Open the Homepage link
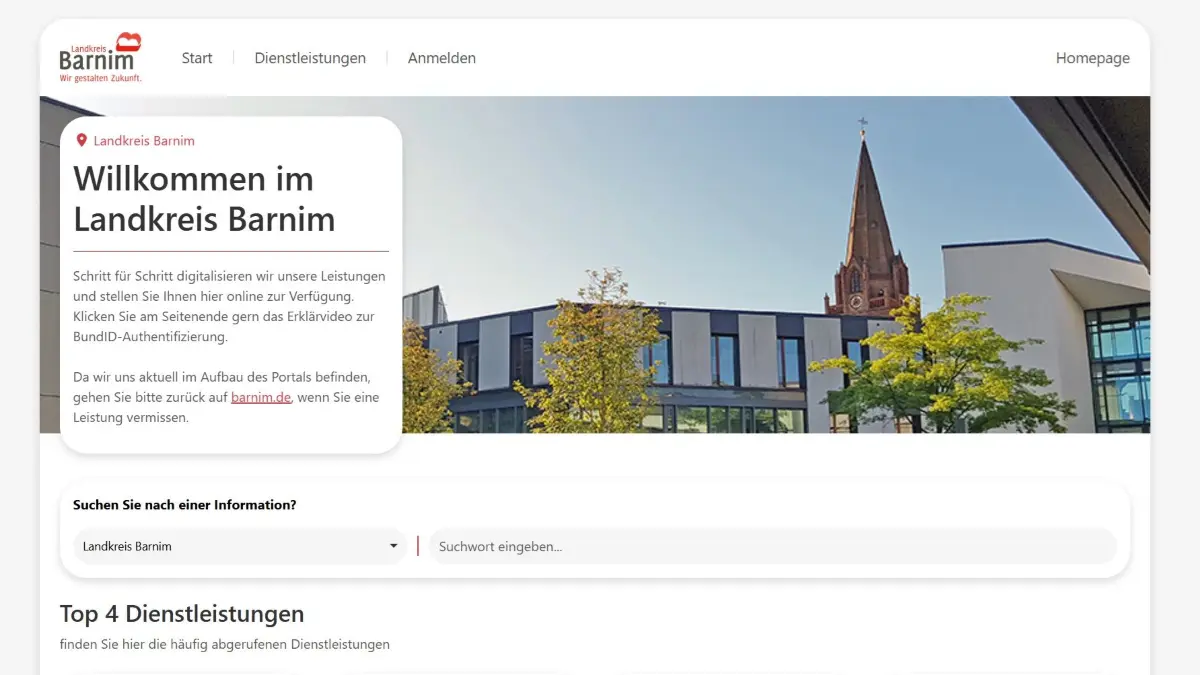1200x675 pixels. click(x=1092, y=58)
